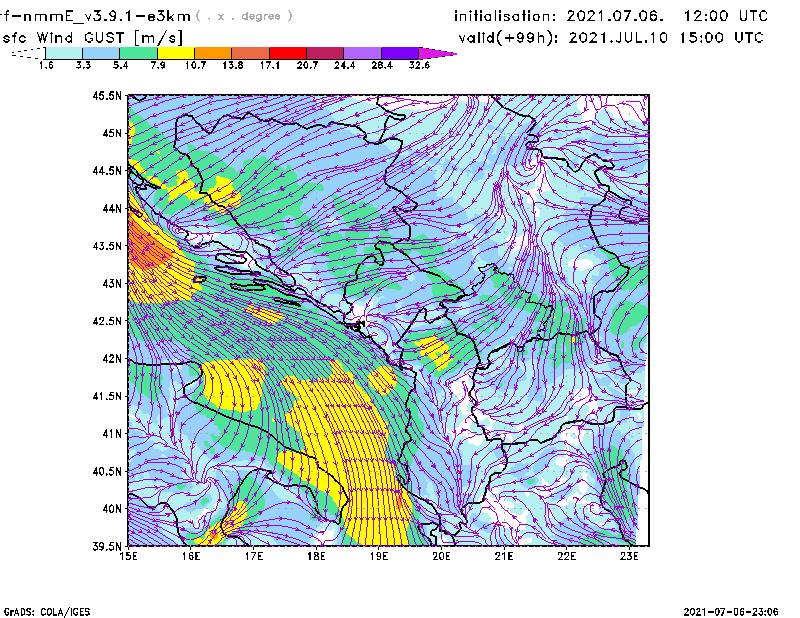Click the 22E longitude label

pyautogui.click(x=566, y=556)
